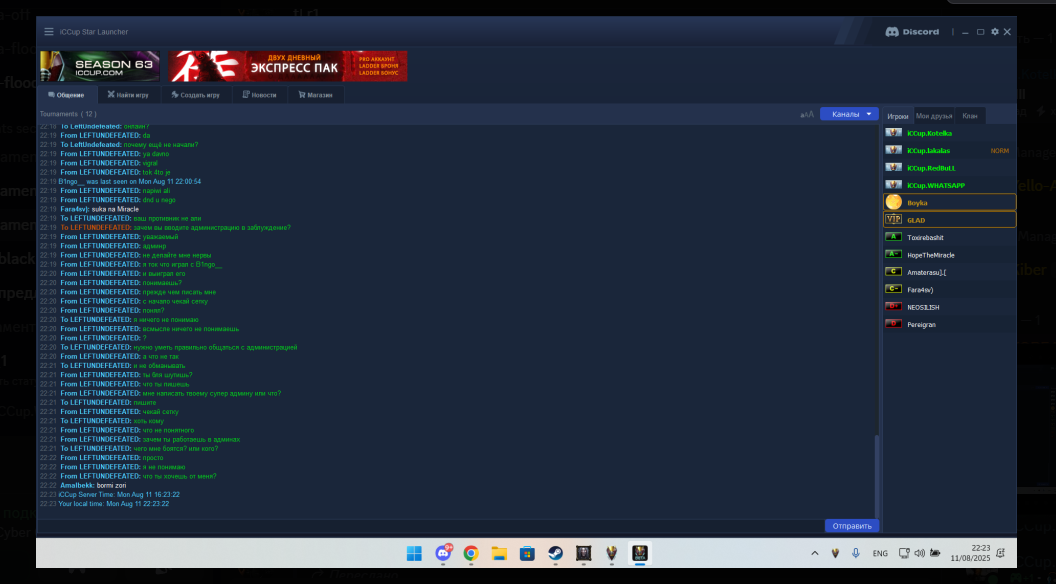The height and width of the screenshot is (584, 1056).
Task: Click the C- rank badge of Fara4sv)
Action: click(x=893, y=289)
